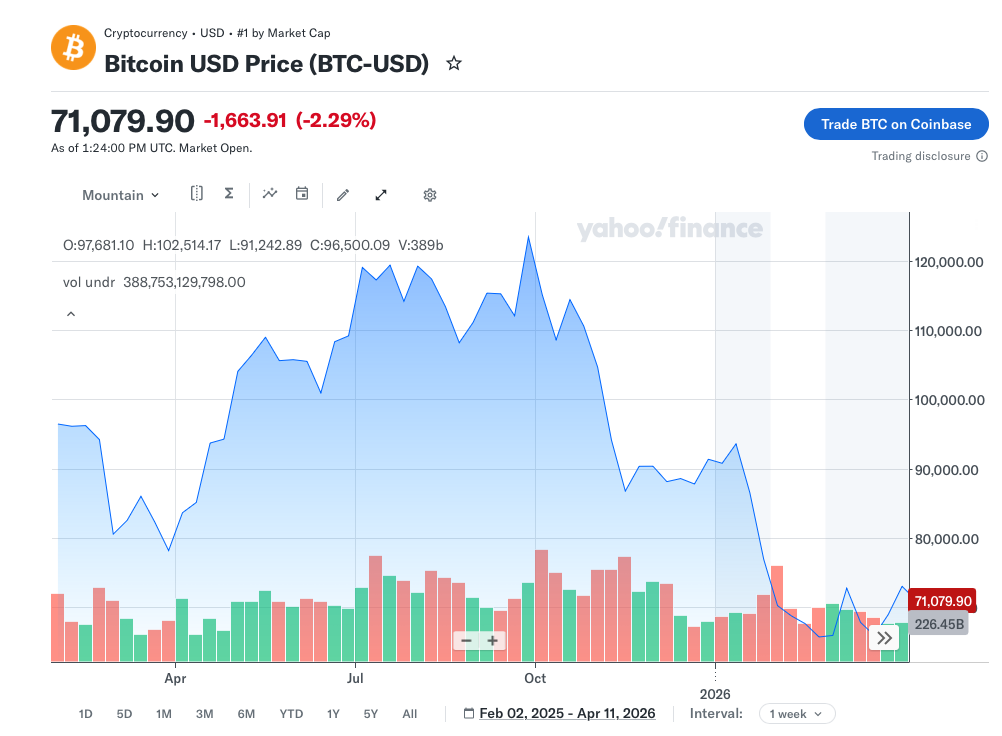Click Trade BTC on Coinbase button
This screenshot has height=736, width=1002.
(896, 124)
